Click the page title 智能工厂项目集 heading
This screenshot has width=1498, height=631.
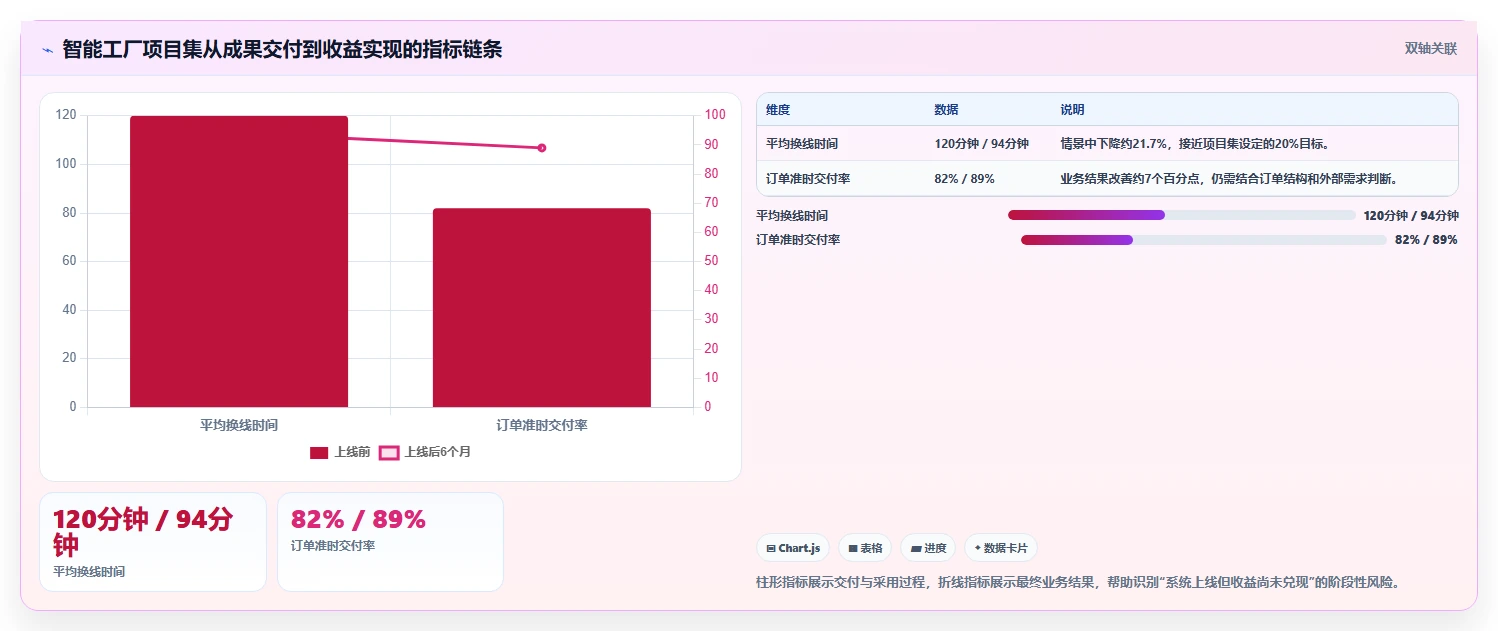(282, 49)
